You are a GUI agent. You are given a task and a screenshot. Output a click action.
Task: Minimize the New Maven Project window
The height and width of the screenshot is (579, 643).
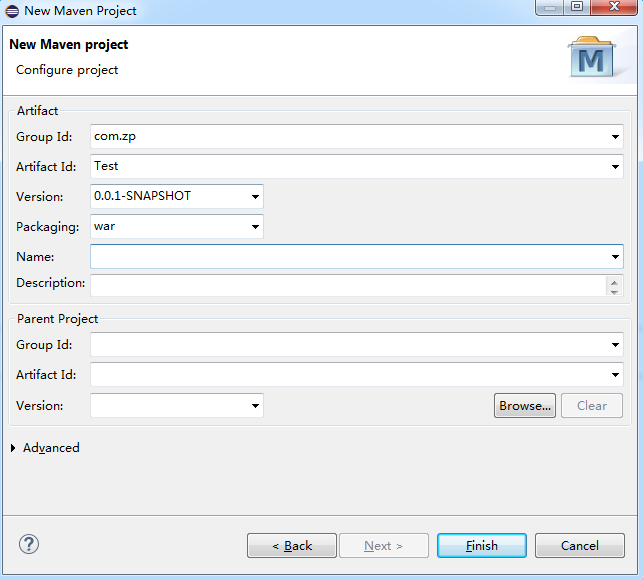pos(550,7)
